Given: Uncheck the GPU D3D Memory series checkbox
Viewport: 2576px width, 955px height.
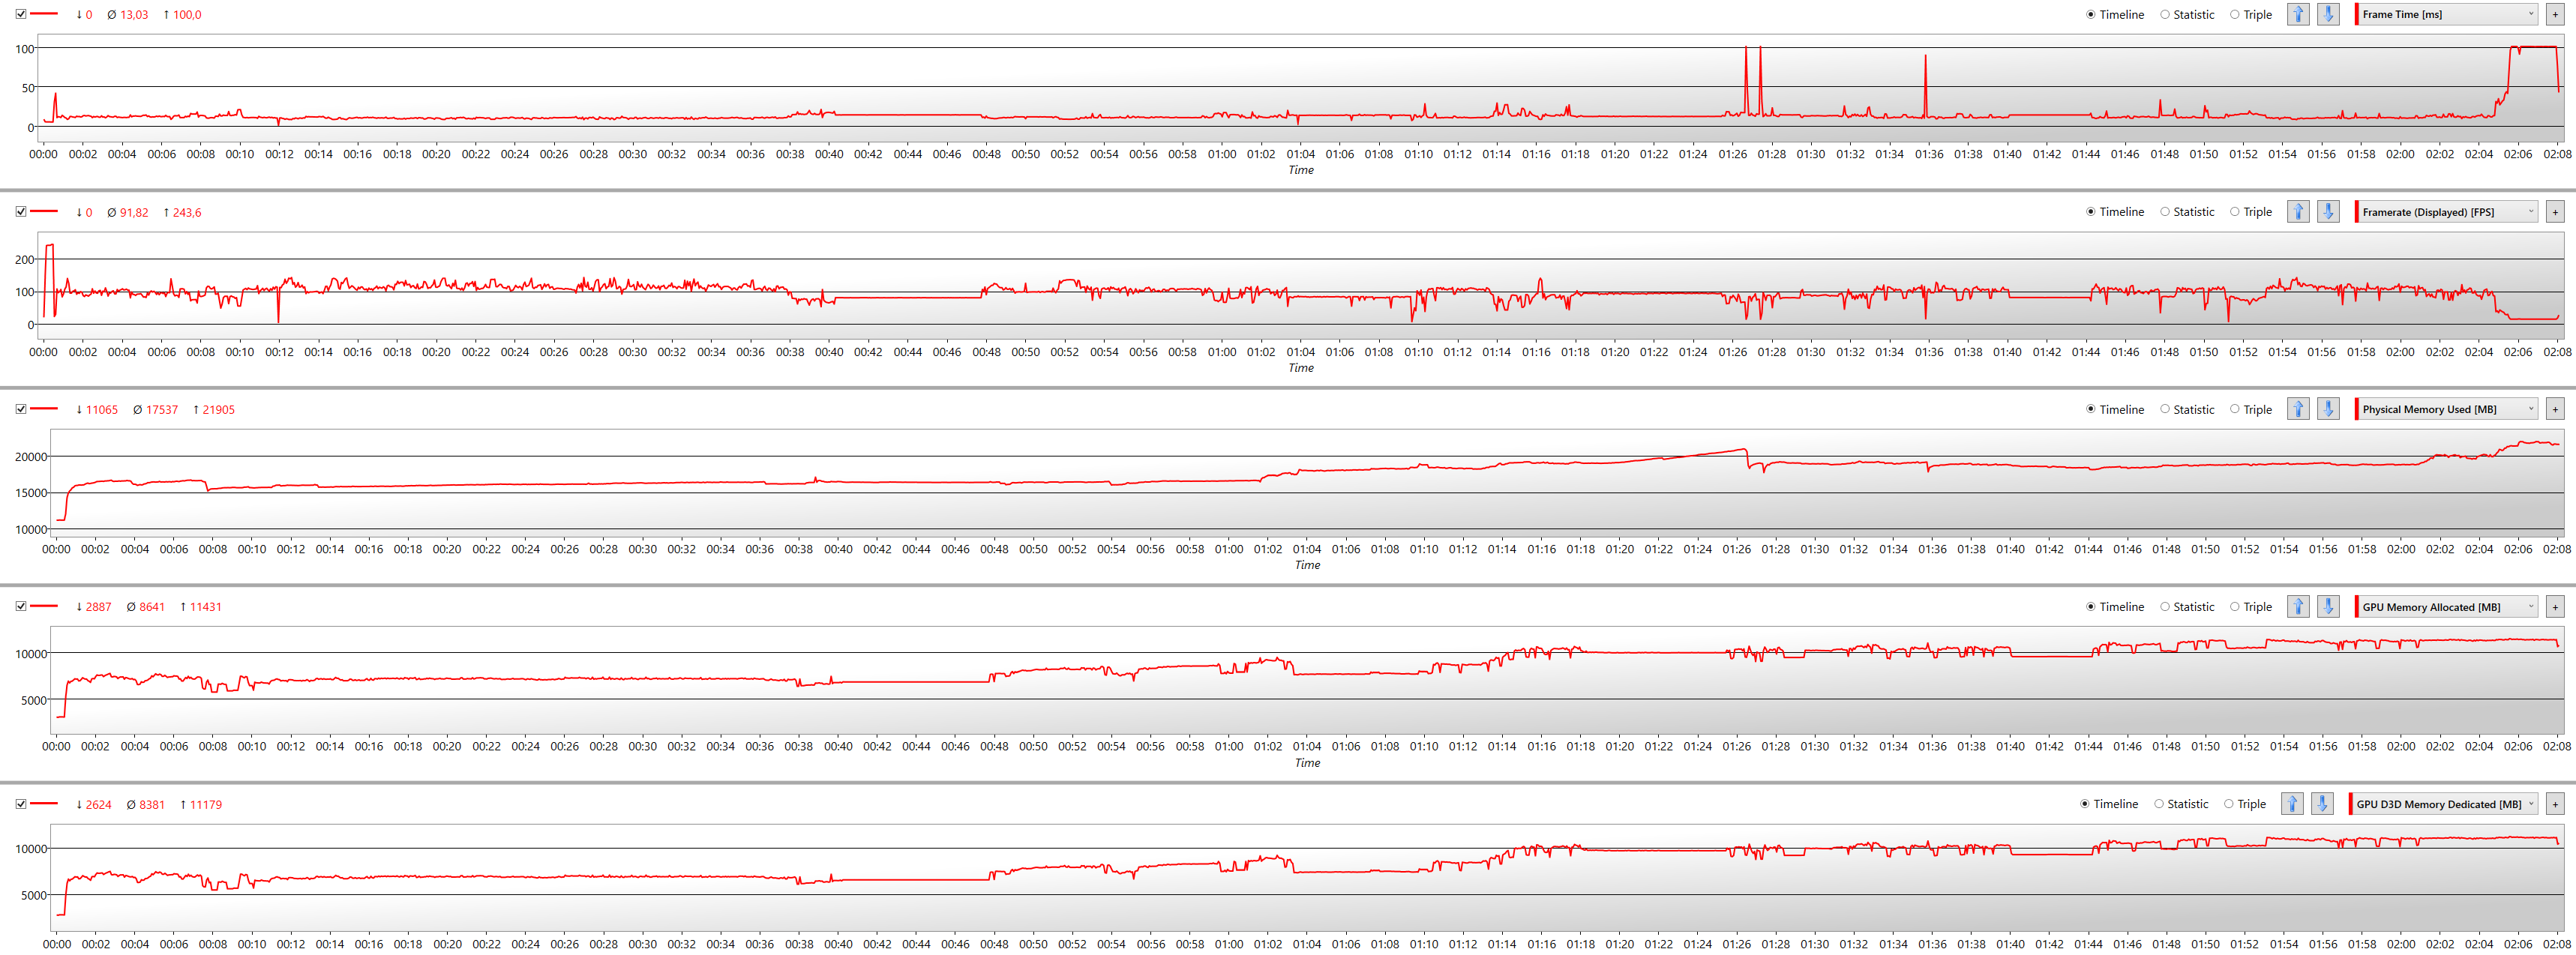Looking at the screenshot, I should 21,804.
